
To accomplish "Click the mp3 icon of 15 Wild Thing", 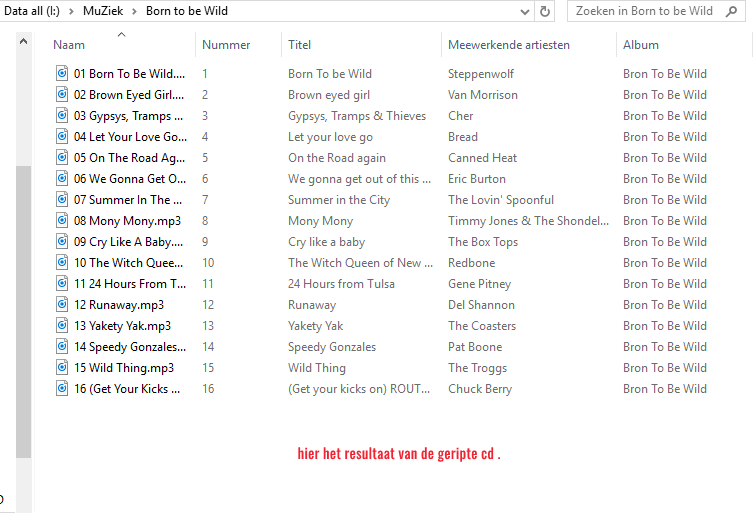I will [x=62, y=367].
